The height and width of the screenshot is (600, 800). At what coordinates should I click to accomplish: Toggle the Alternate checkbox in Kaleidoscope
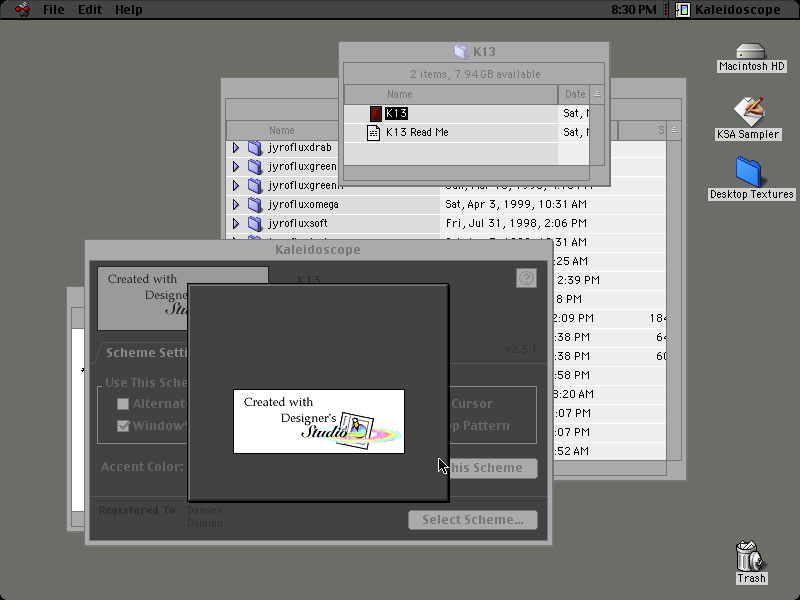(x=123, y=404)
